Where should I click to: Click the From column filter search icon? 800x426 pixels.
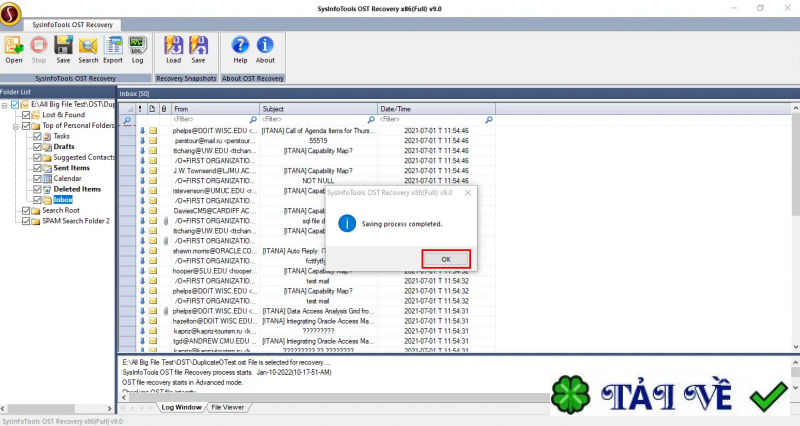[253, 119]
